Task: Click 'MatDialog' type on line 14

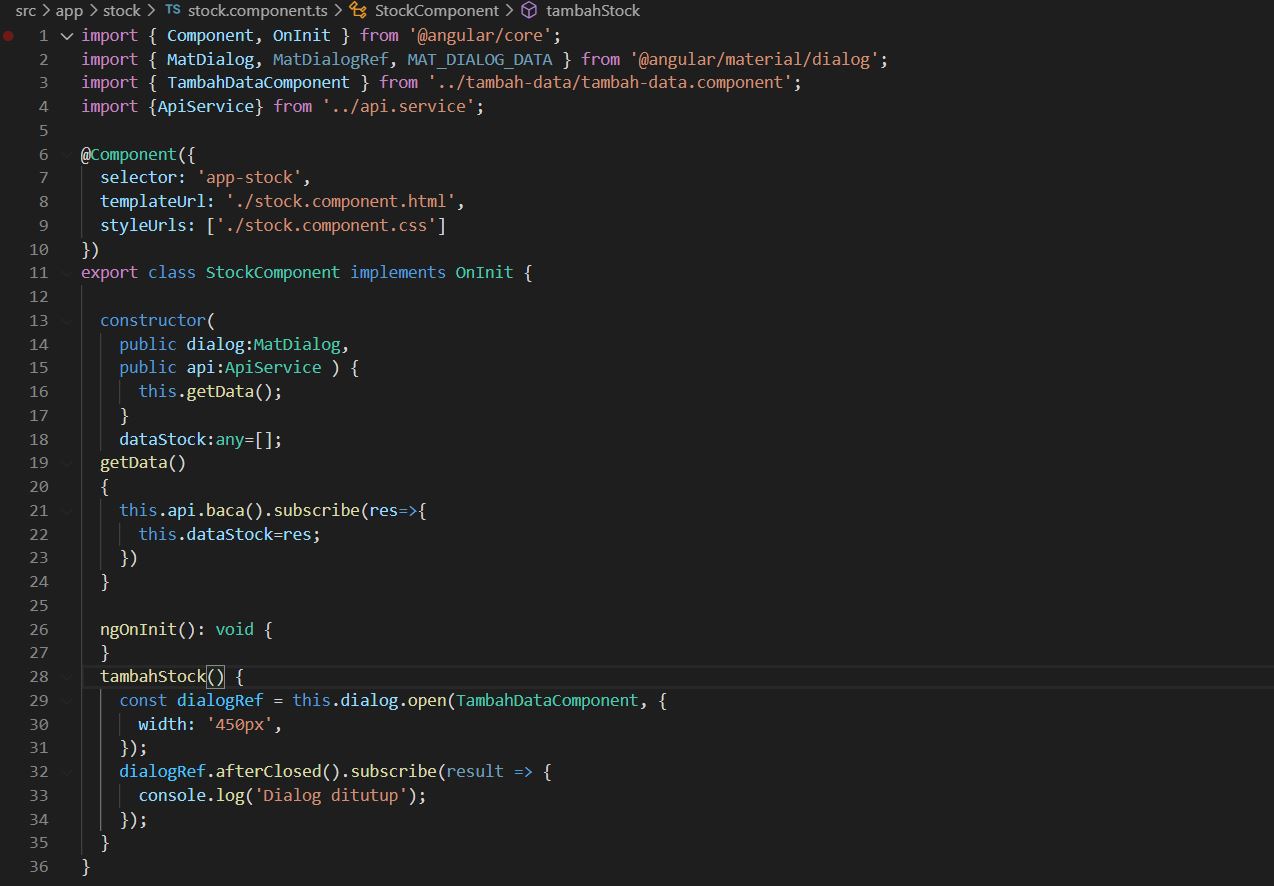Action: coord(297,344)
